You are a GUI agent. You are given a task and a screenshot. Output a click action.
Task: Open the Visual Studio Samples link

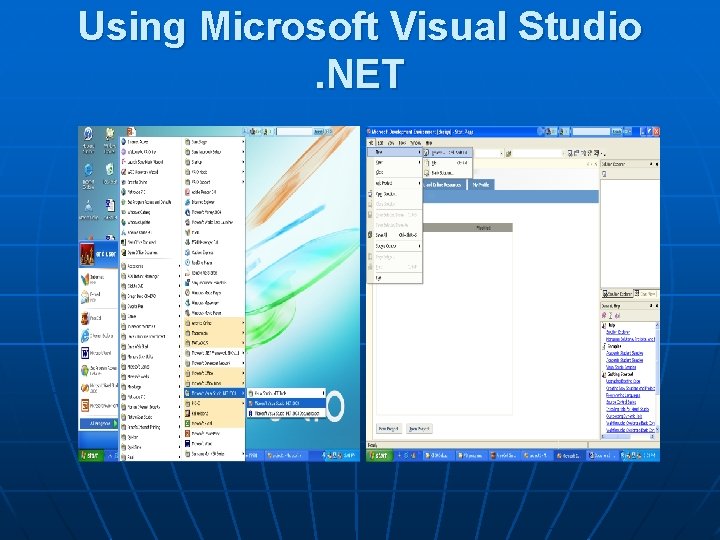(621, 367)
